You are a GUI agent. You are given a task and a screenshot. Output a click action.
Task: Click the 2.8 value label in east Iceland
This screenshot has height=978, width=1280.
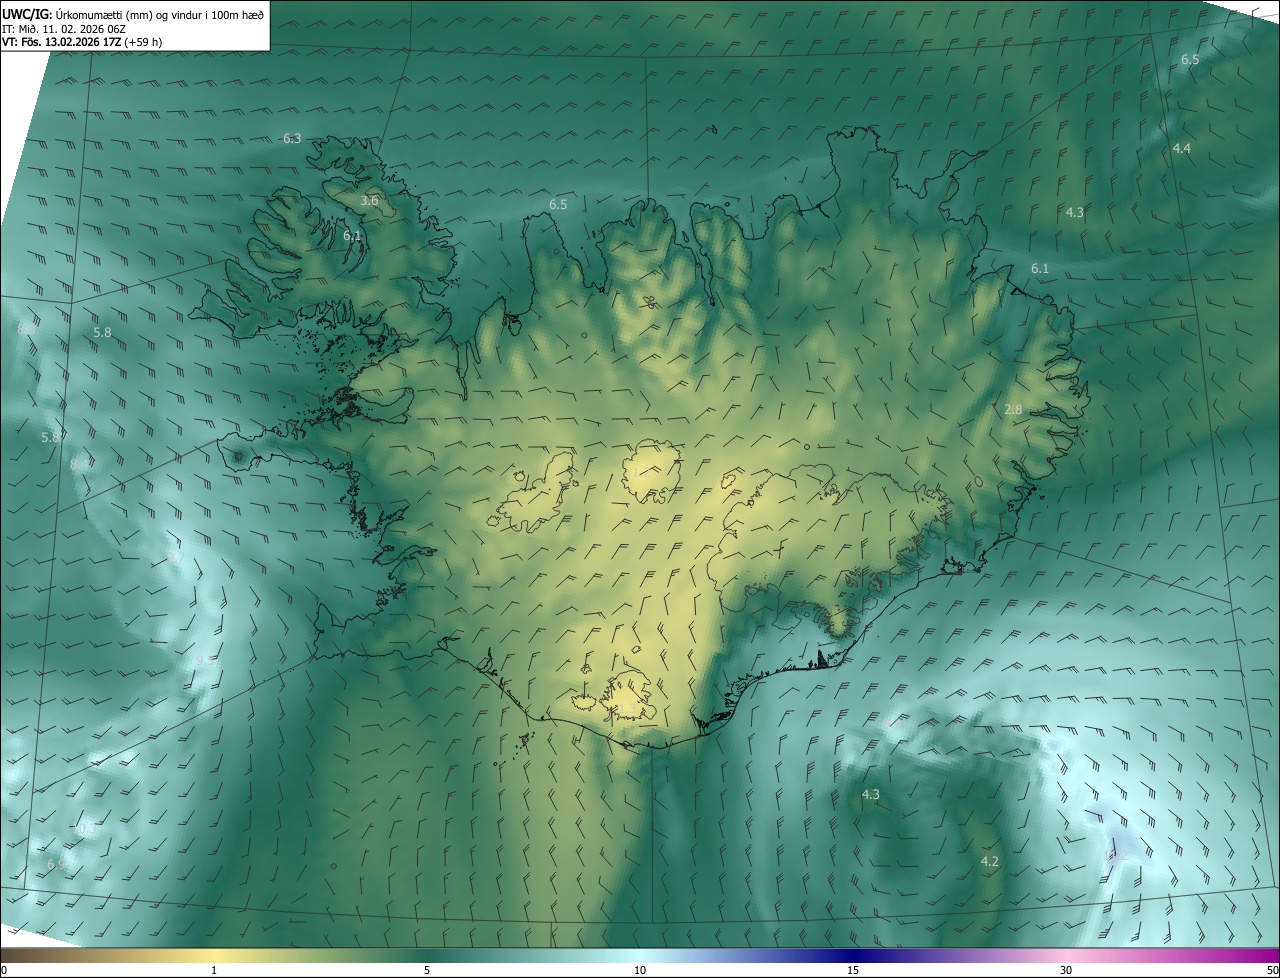(1013, 410)
